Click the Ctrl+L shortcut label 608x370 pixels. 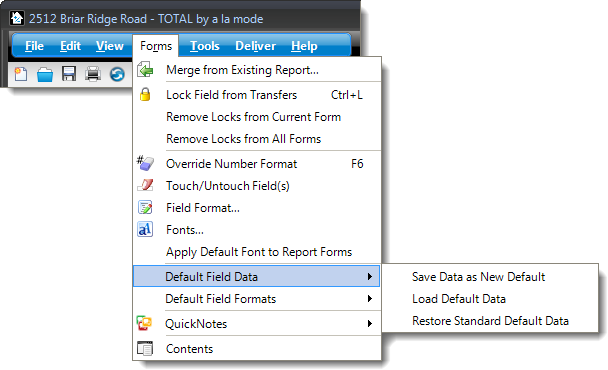point(347,95)
